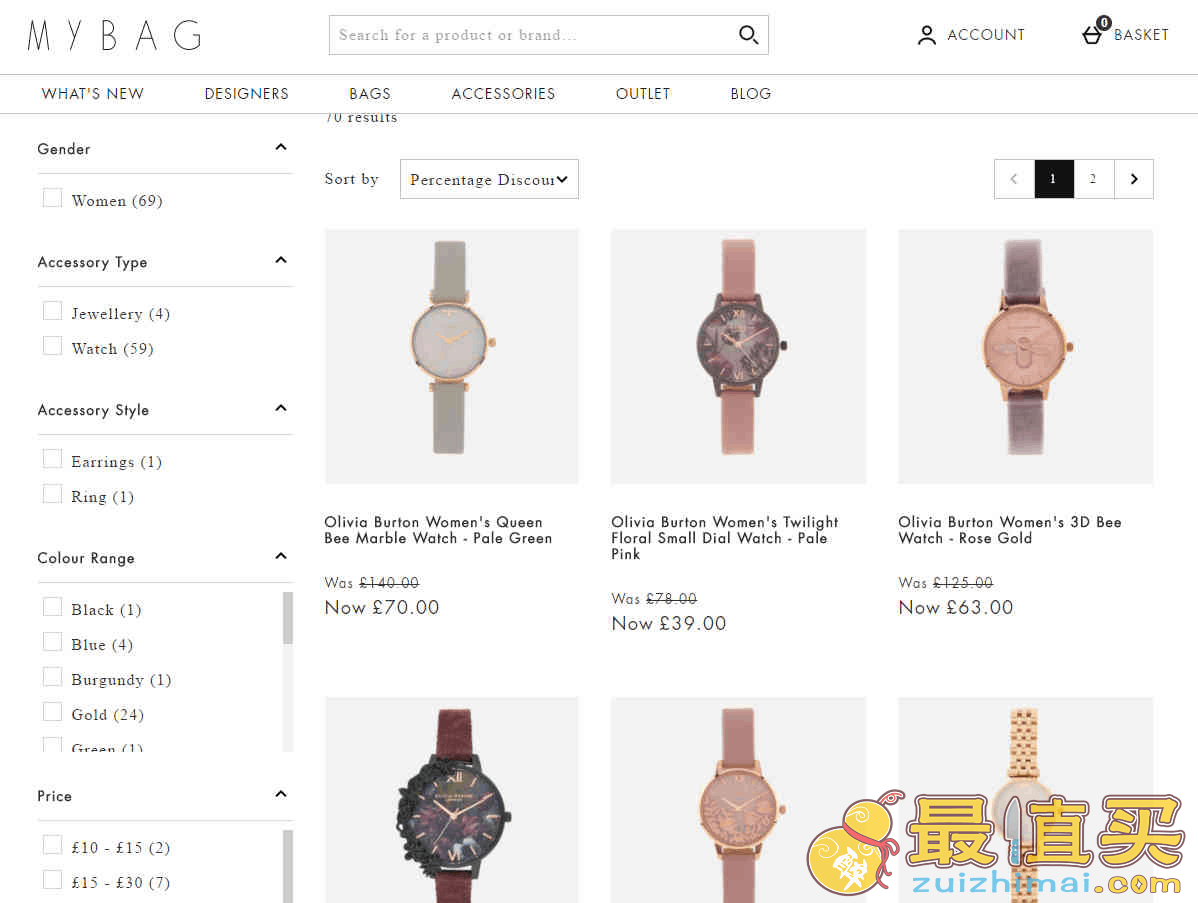Go to results page 2
This screenshot has height=903, width=1198.
coord(1093,179)
